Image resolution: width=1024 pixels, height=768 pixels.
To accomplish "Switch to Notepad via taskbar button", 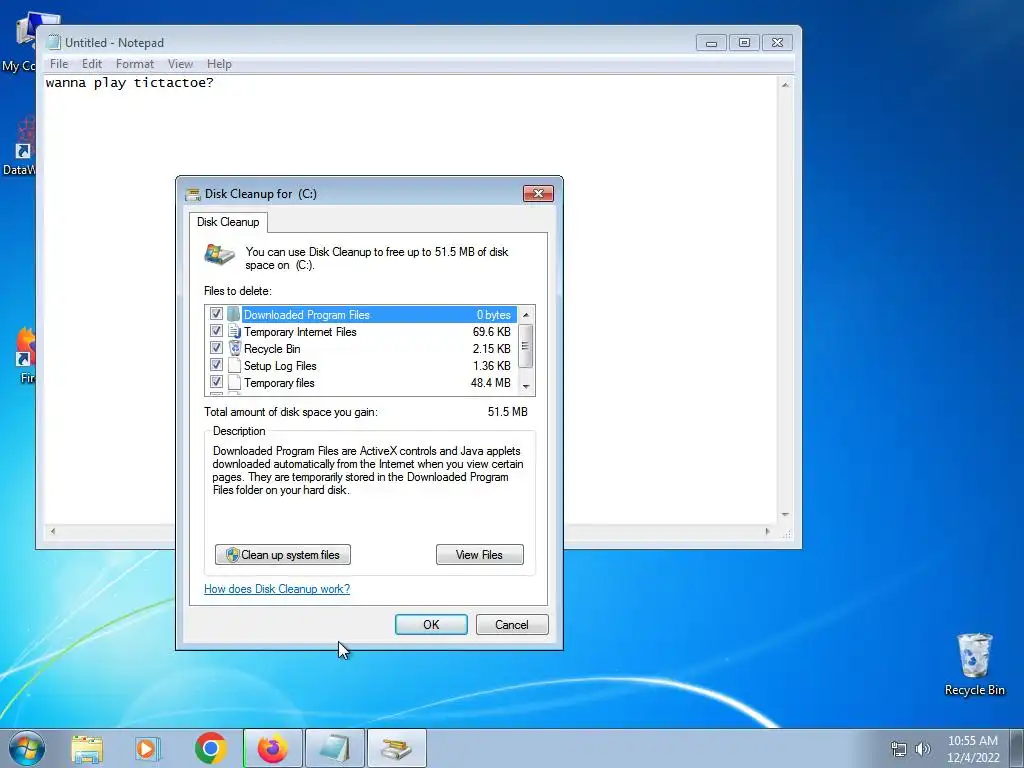I will tap(334, 748).
